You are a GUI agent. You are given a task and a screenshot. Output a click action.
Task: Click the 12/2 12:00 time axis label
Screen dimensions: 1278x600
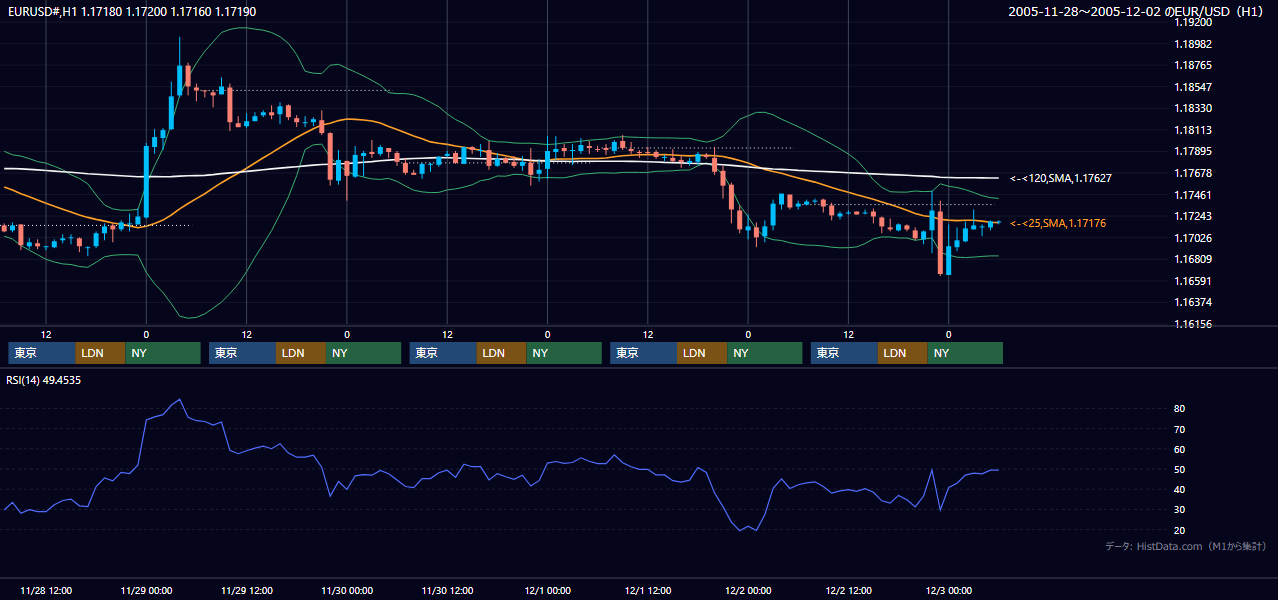tap(848, 590)
